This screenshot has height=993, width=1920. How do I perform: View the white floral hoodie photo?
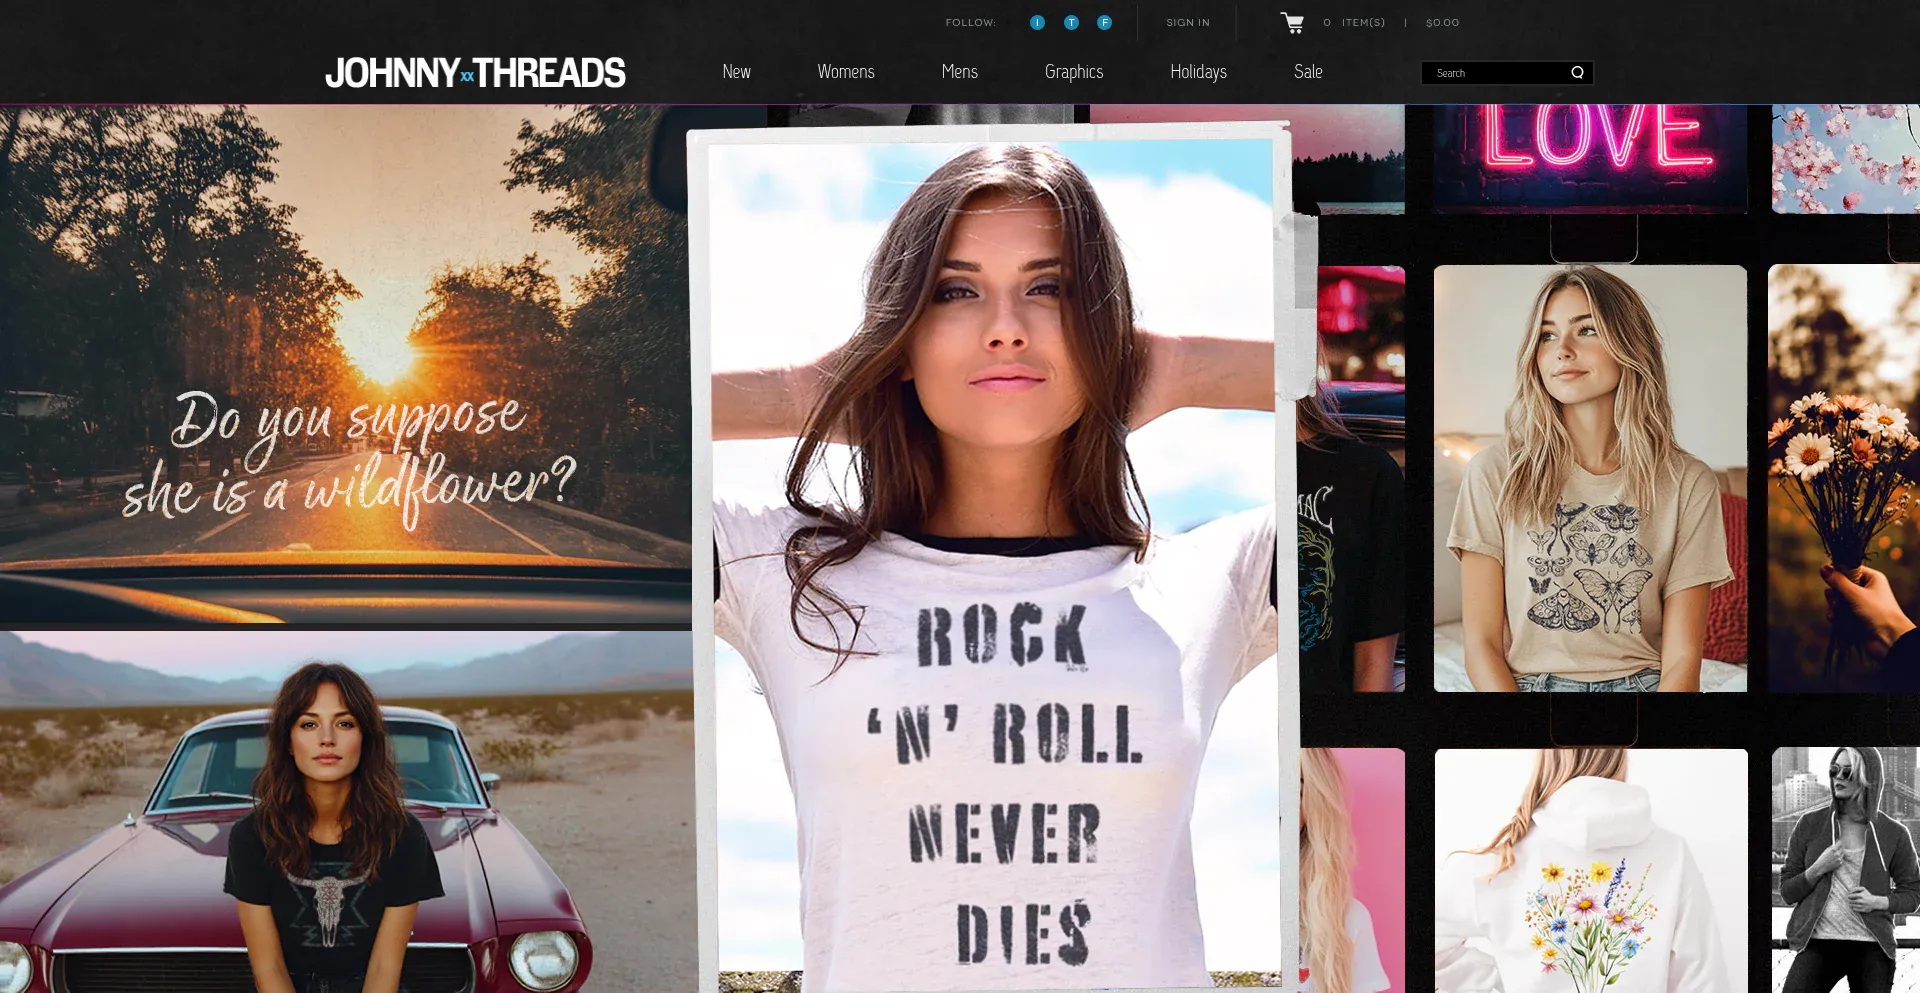1591,870
